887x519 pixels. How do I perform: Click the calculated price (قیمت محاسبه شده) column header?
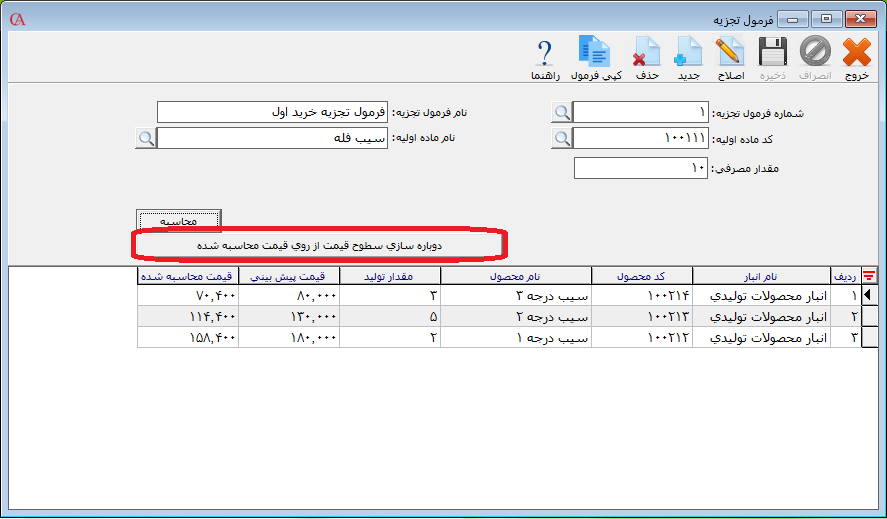[x=187, y=276]
